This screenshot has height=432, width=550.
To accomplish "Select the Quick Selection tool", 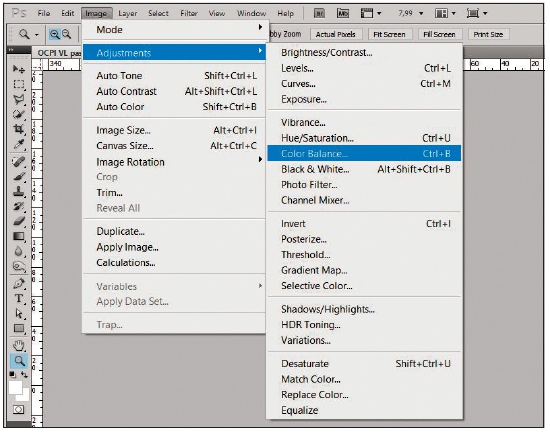I will 19,114.
